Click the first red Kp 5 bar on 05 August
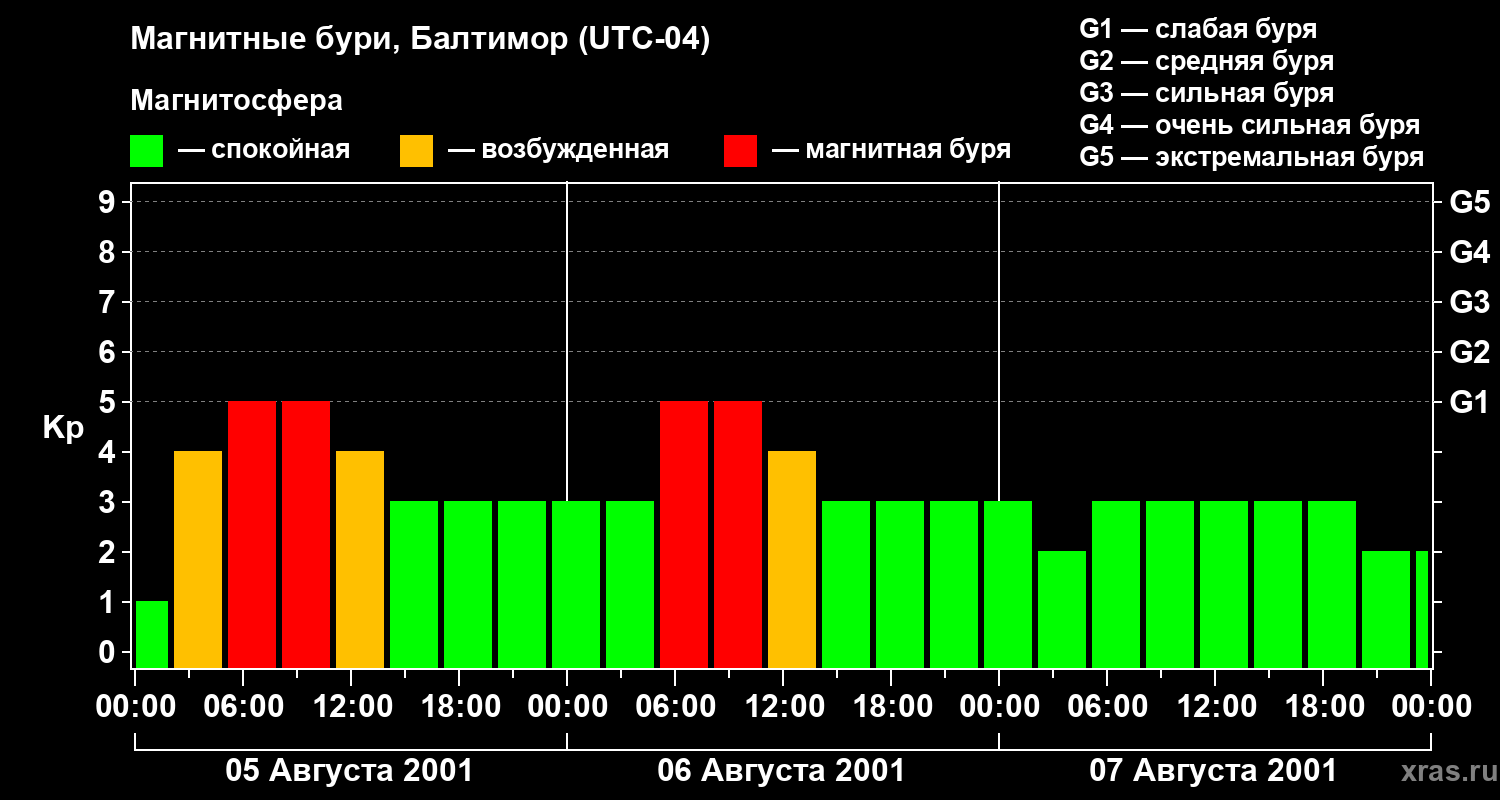The height and width of the screenshot is (800, 1500). (x=252, y=535)
